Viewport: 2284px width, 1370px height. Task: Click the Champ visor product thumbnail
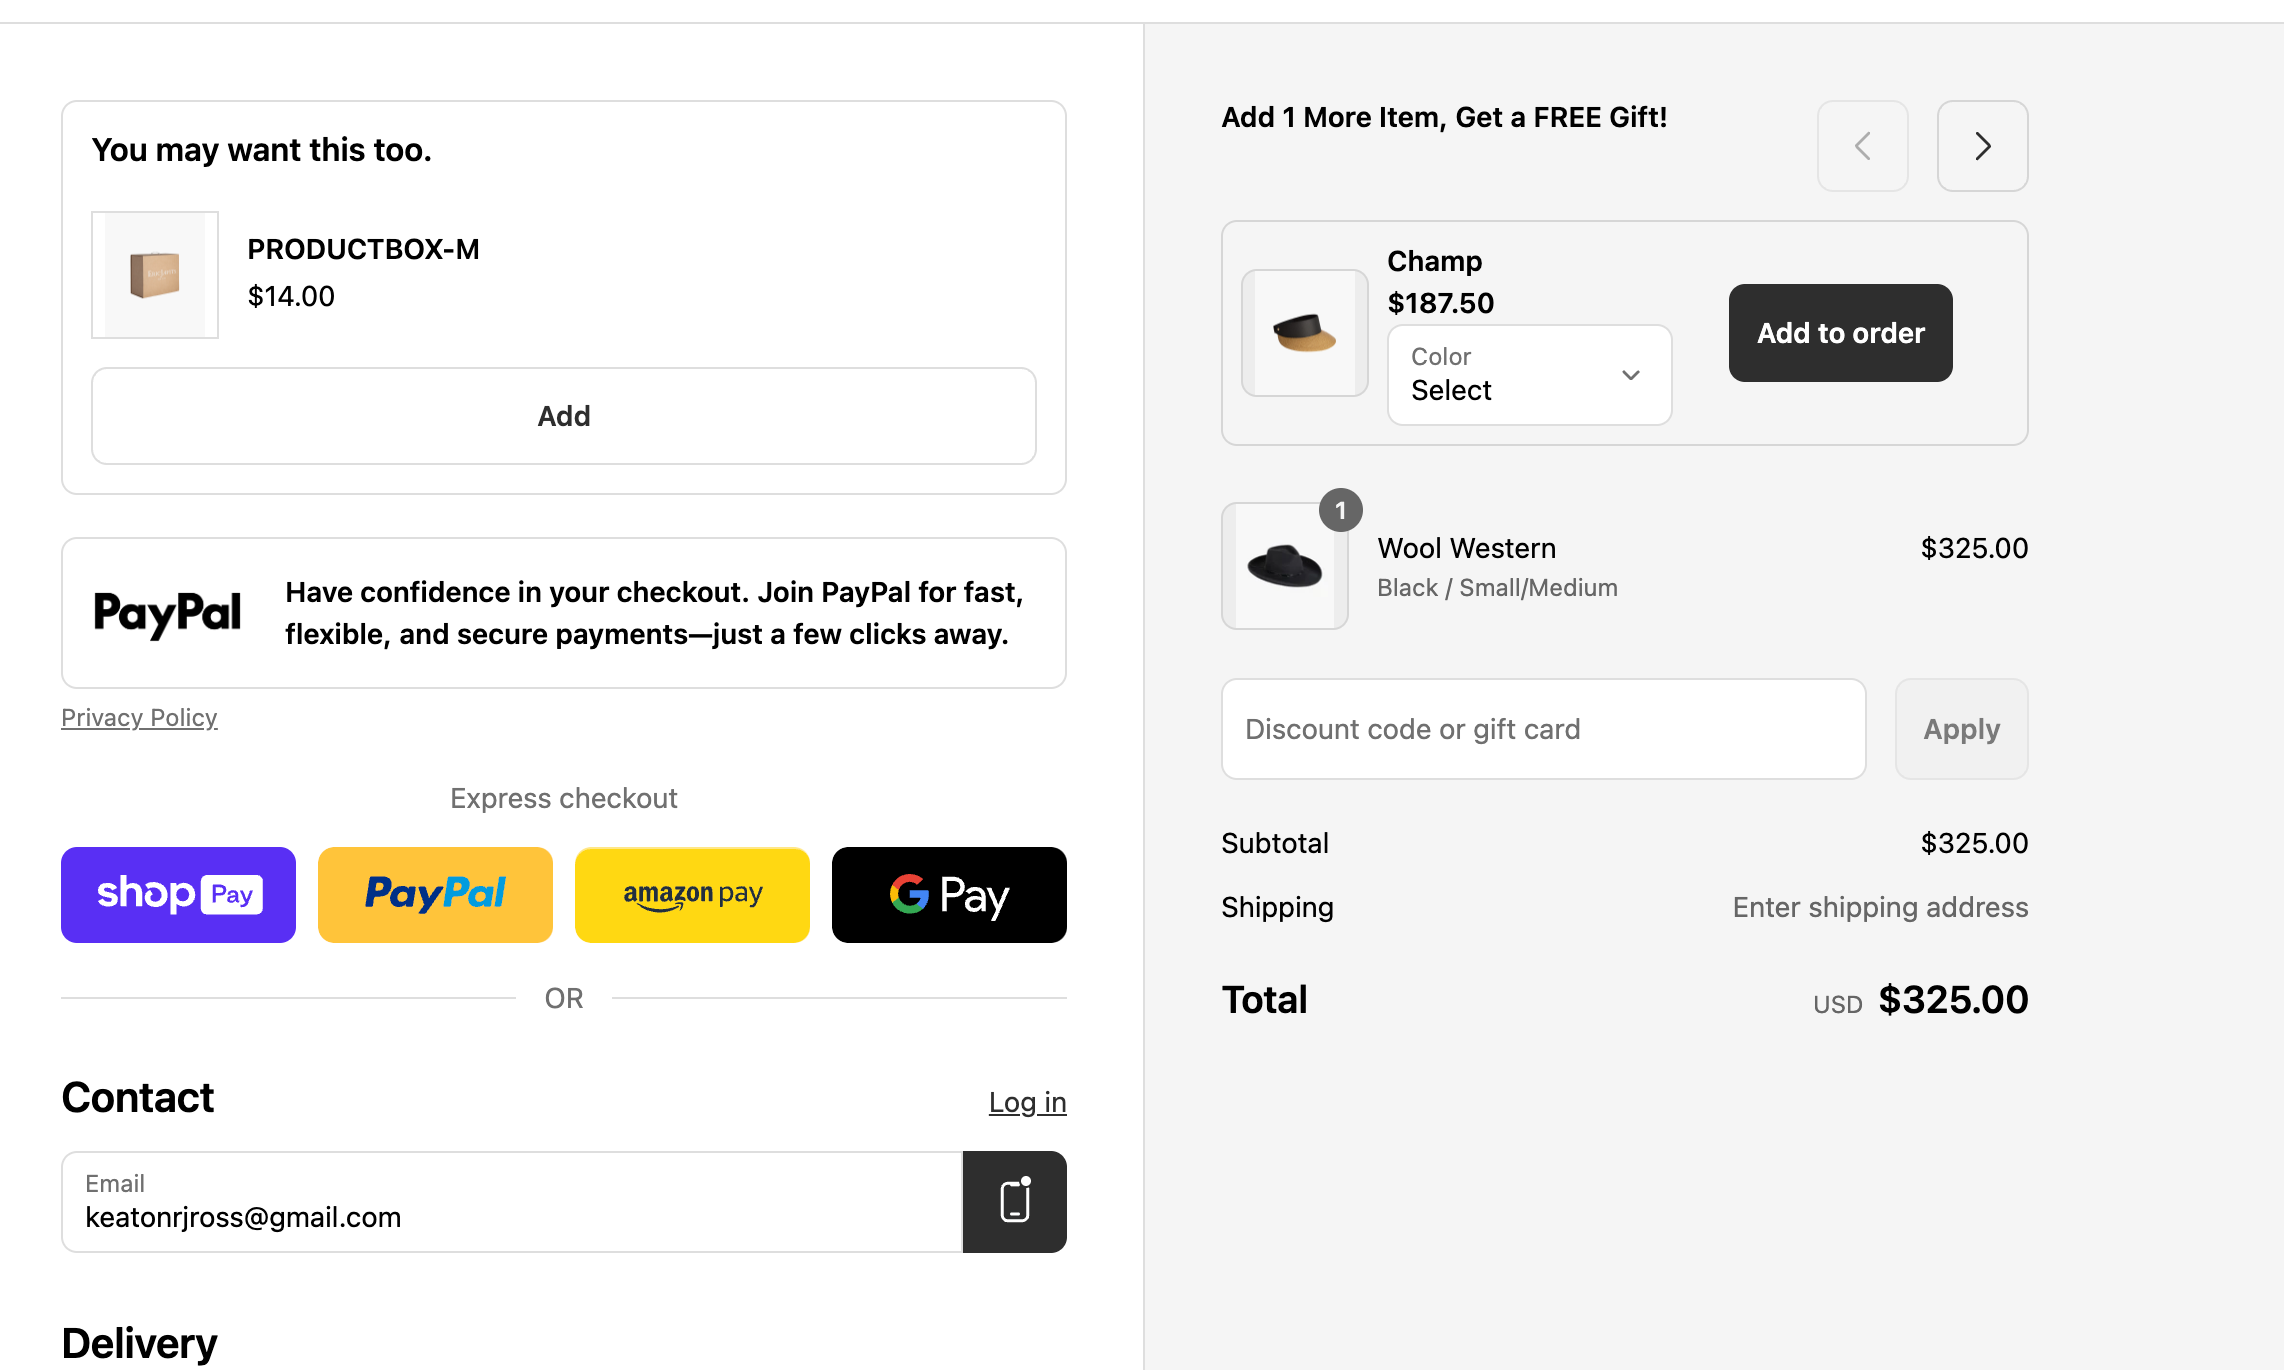click(x=1305, y=333)
